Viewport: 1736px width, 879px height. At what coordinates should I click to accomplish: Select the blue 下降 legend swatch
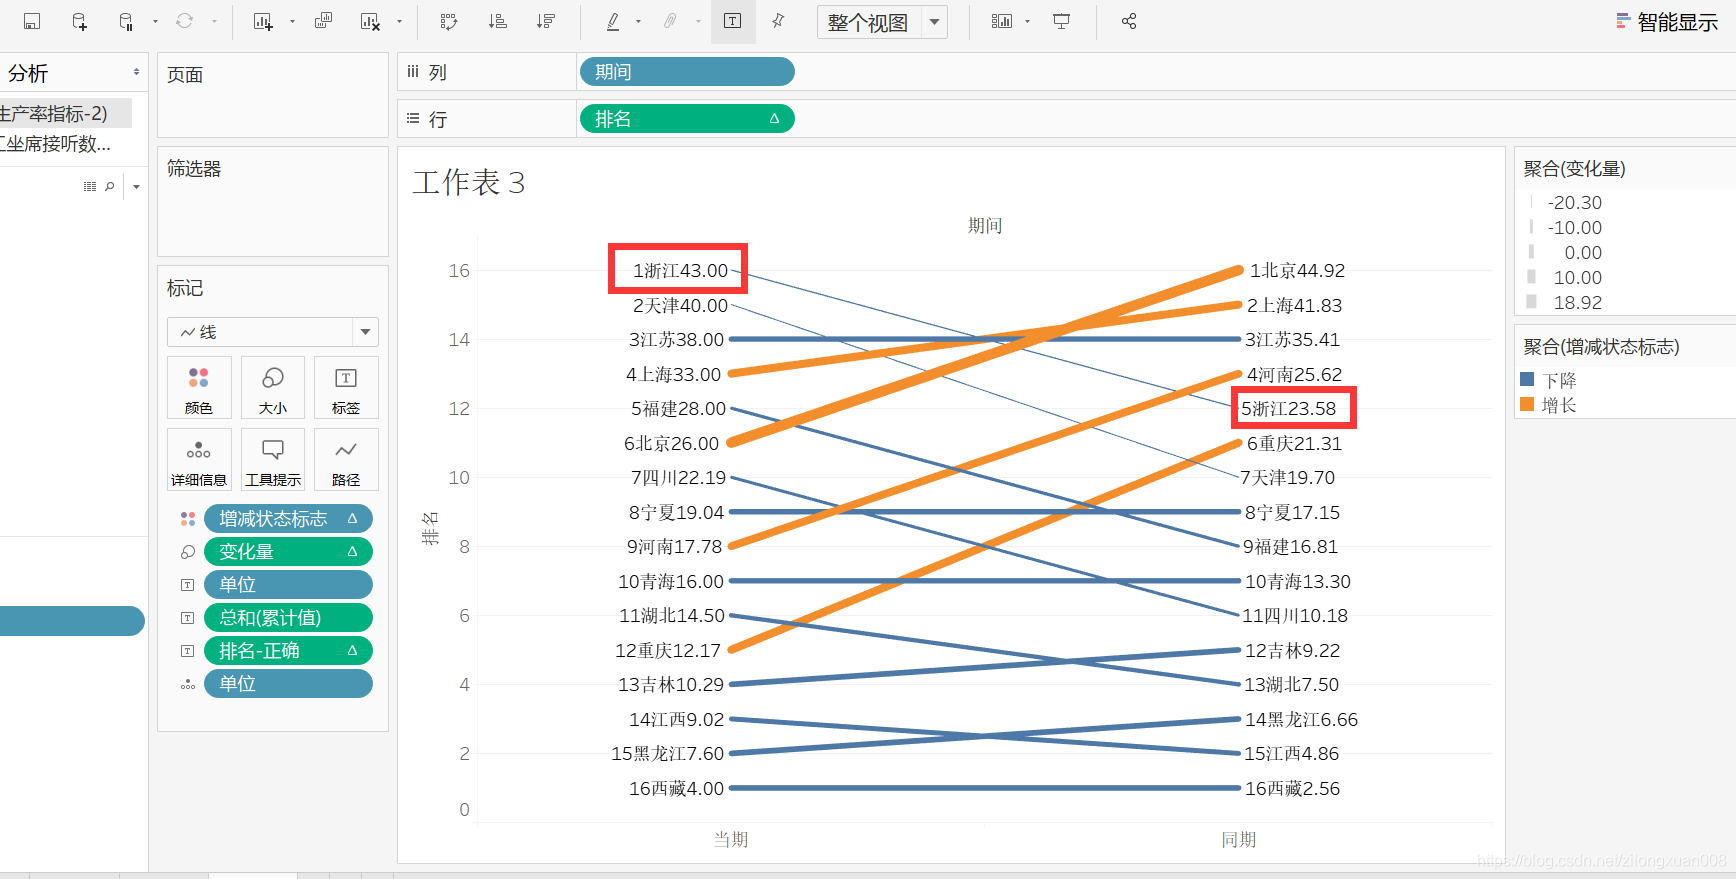(x=1527, y=379)
